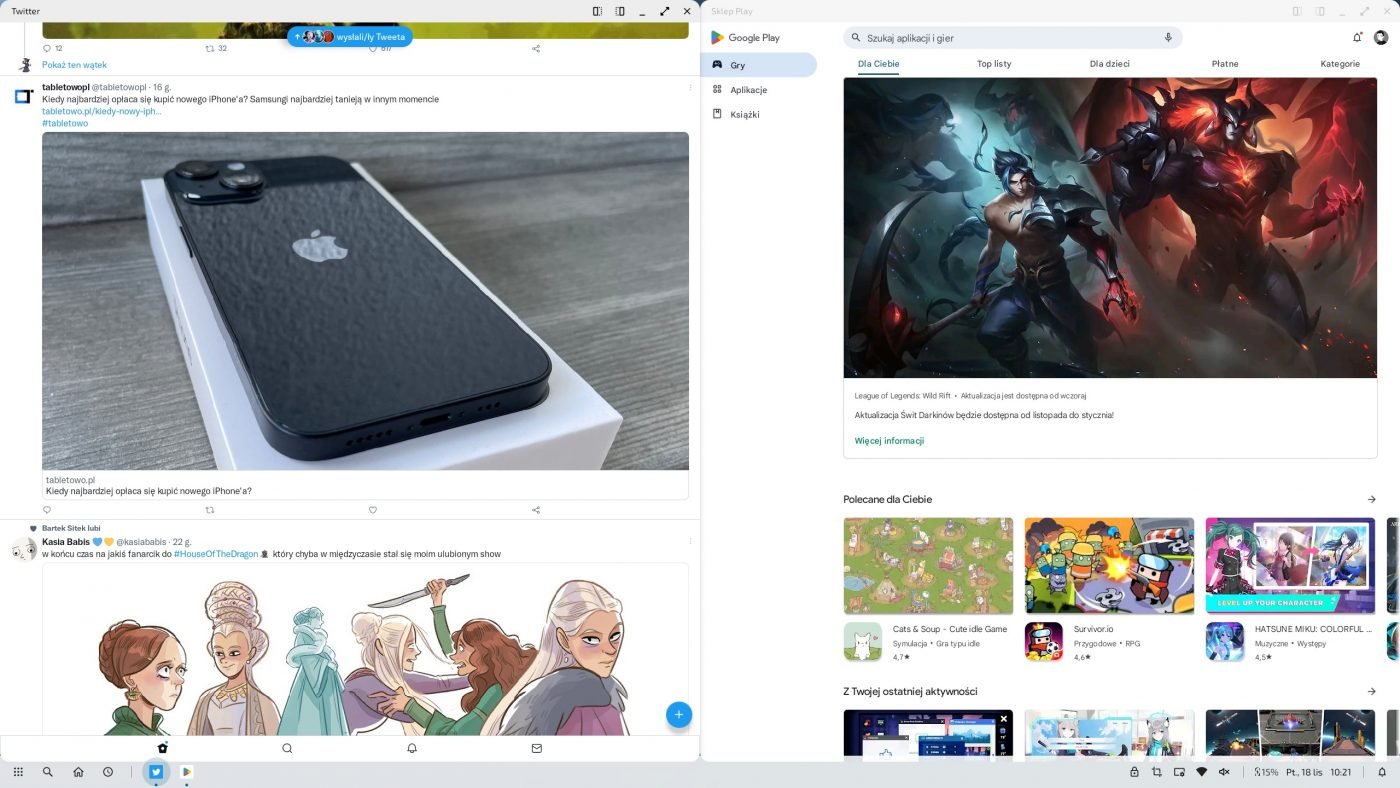Switch to the Twitter app in the taskbar
Viewport: 1400px width, 788px height.
pos(156,772)
